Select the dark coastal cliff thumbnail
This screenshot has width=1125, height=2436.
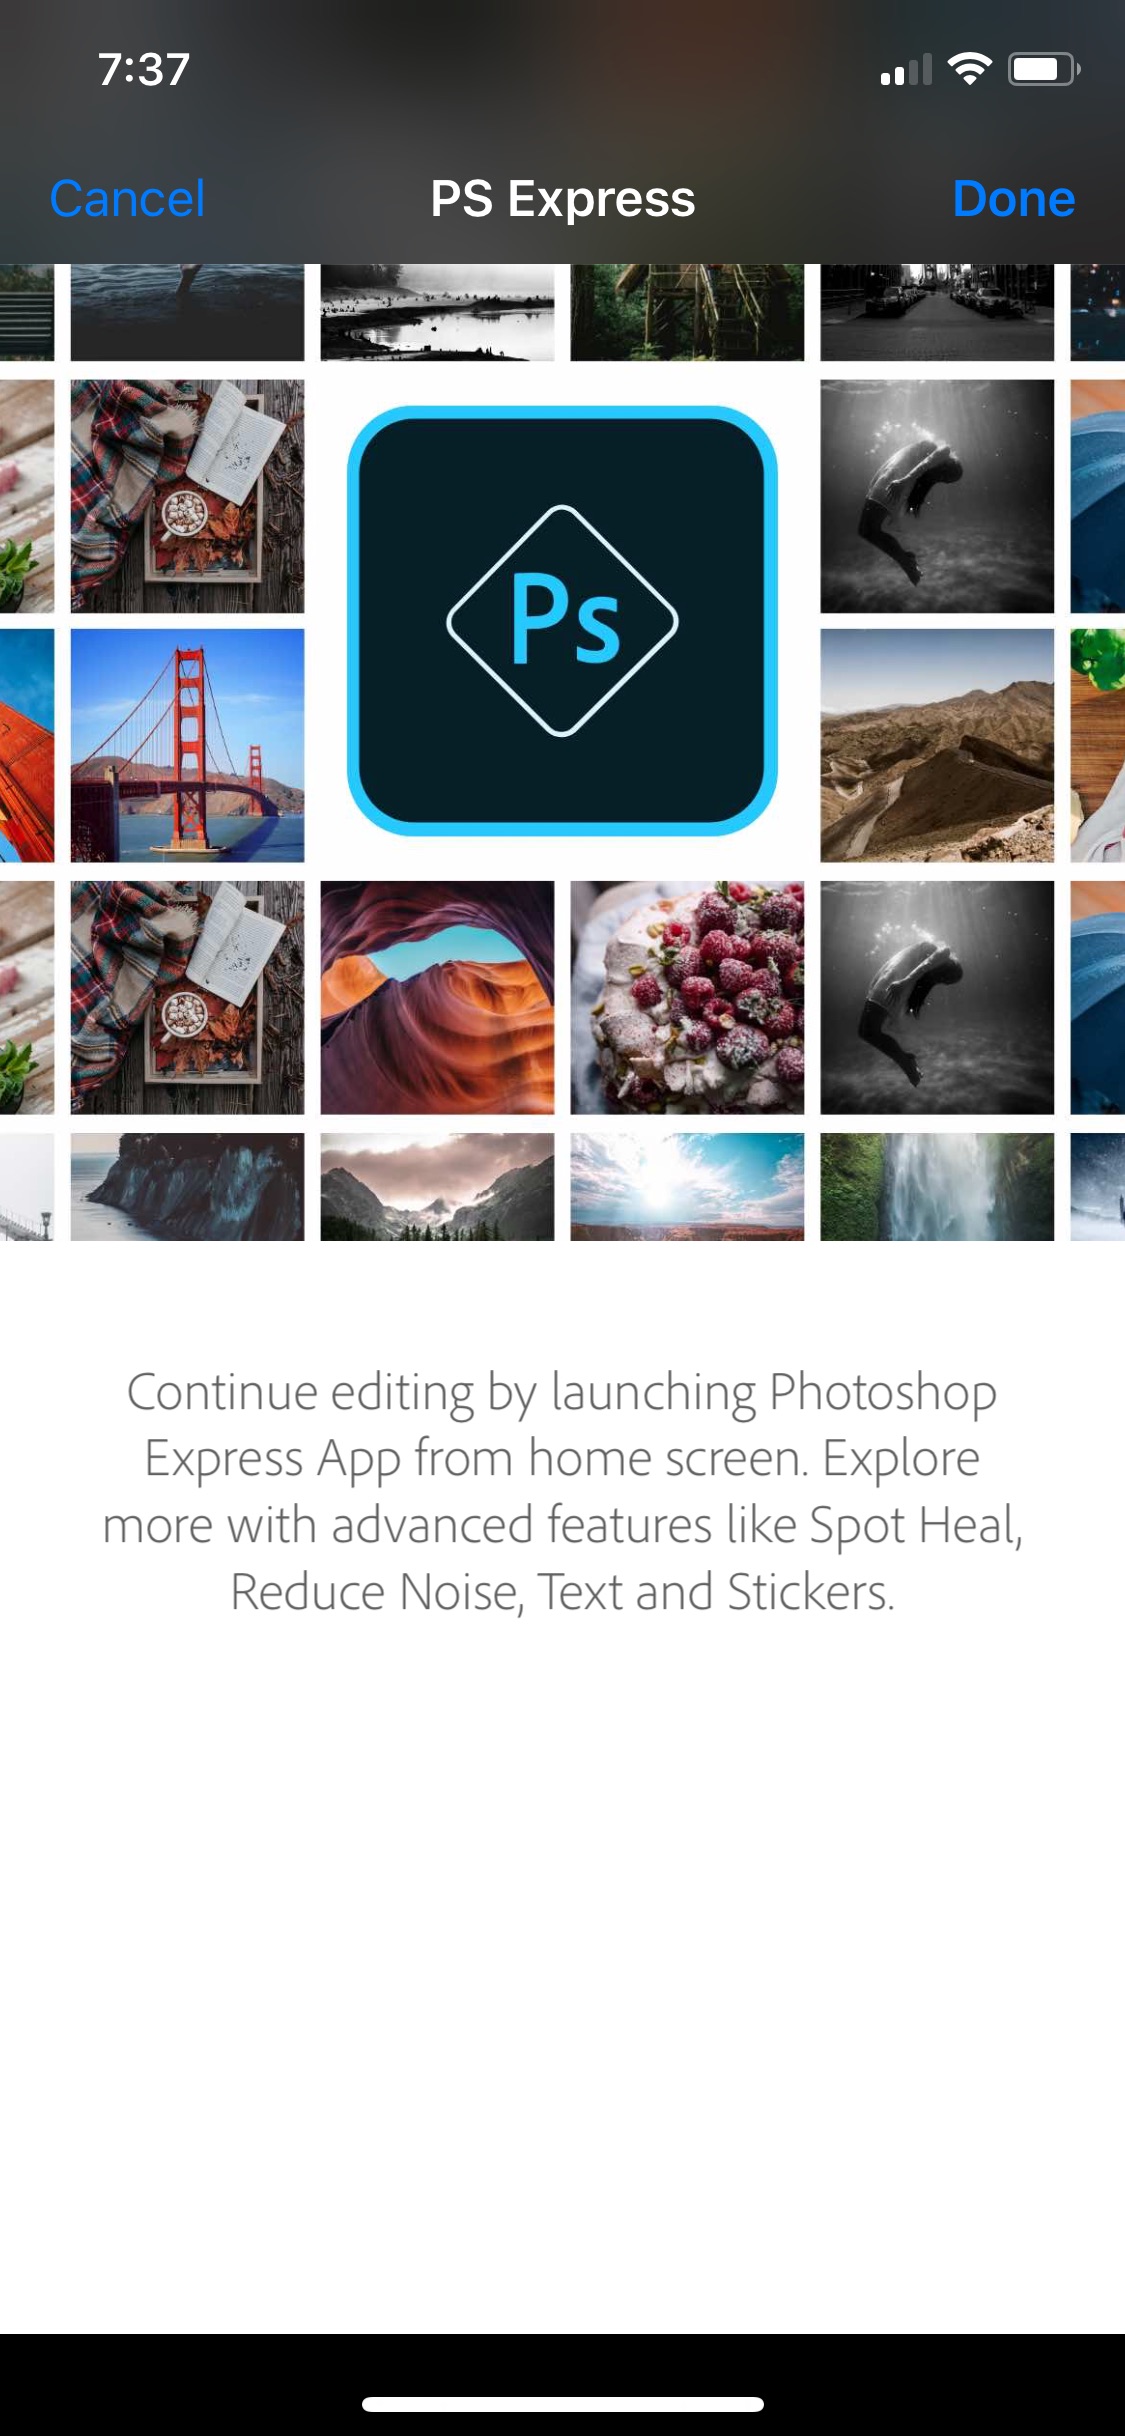pos(187,1186)
